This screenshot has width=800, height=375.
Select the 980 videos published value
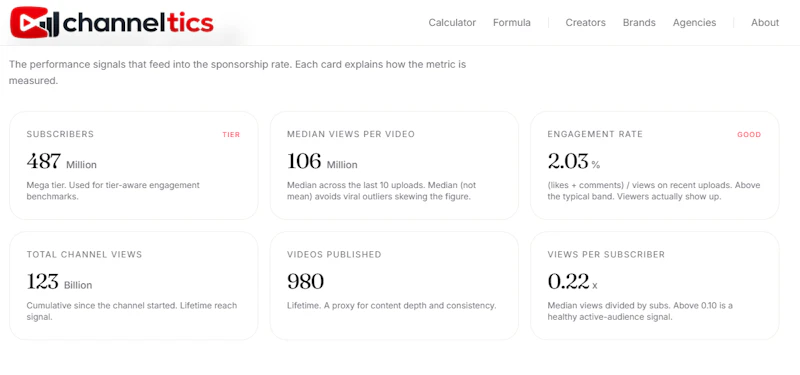point(305,282)
